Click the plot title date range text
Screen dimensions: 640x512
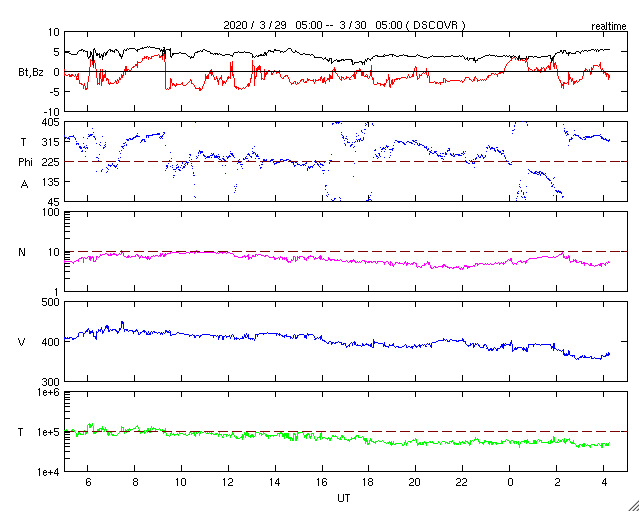[344, 25]
